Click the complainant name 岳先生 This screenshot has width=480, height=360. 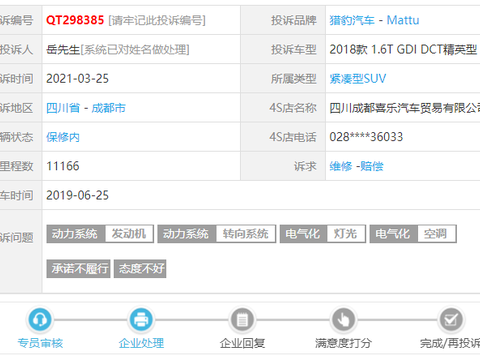[63, 50]
